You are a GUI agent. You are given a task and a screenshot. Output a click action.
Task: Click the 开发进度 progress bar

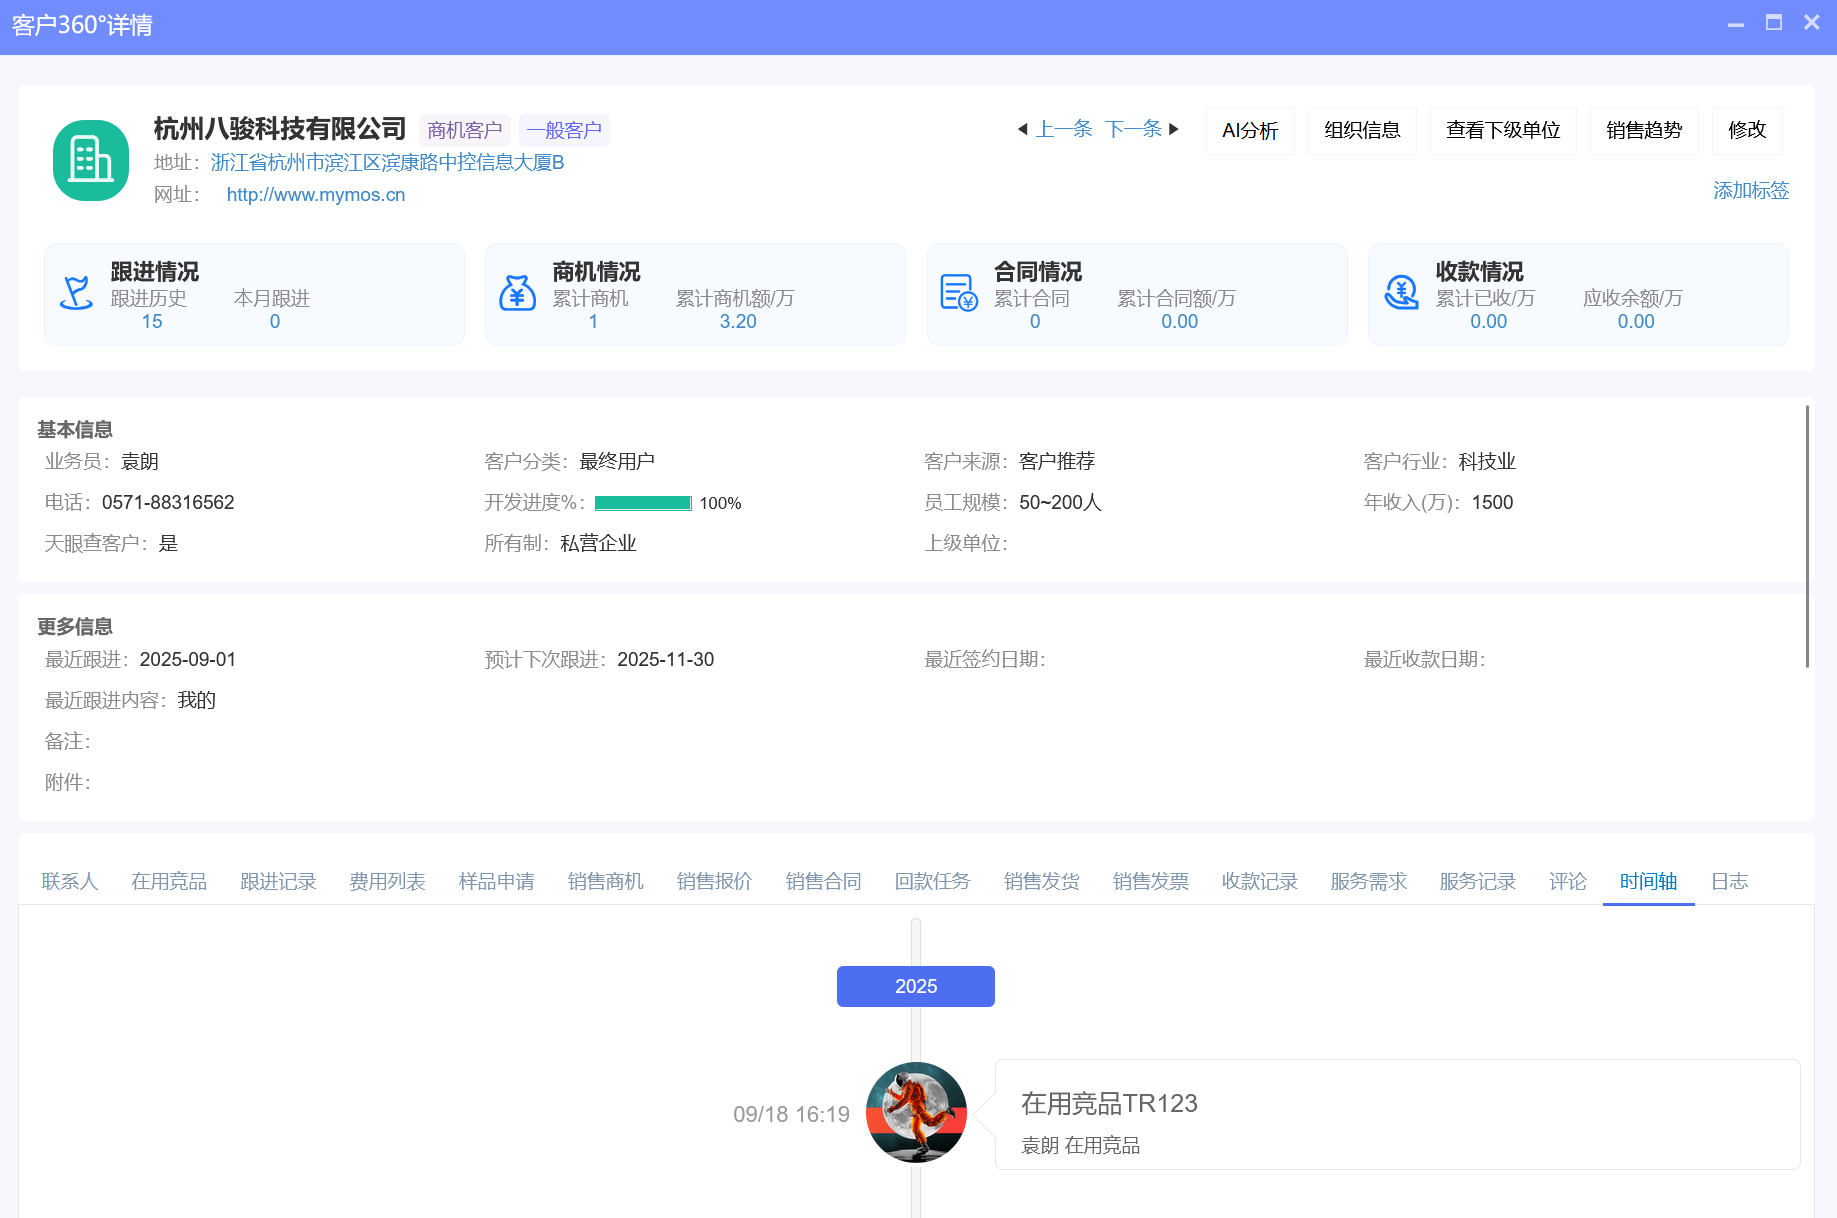coord(643,503)
